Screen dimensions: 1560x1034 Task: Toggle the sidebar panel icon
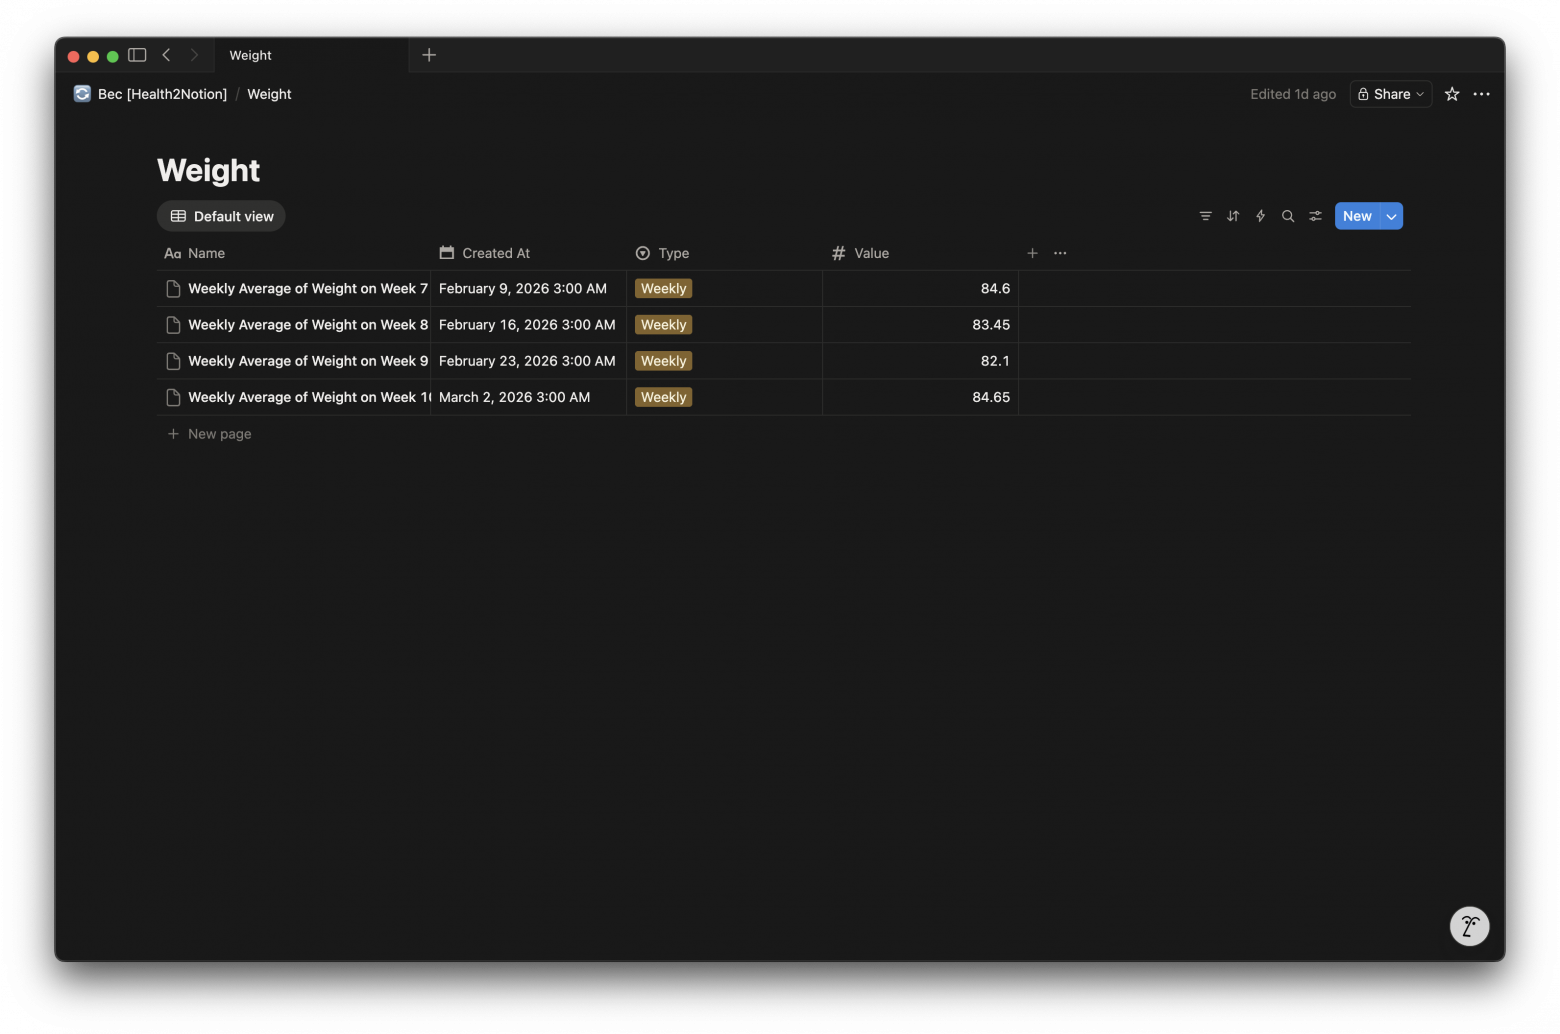click(x=137, y=55)
